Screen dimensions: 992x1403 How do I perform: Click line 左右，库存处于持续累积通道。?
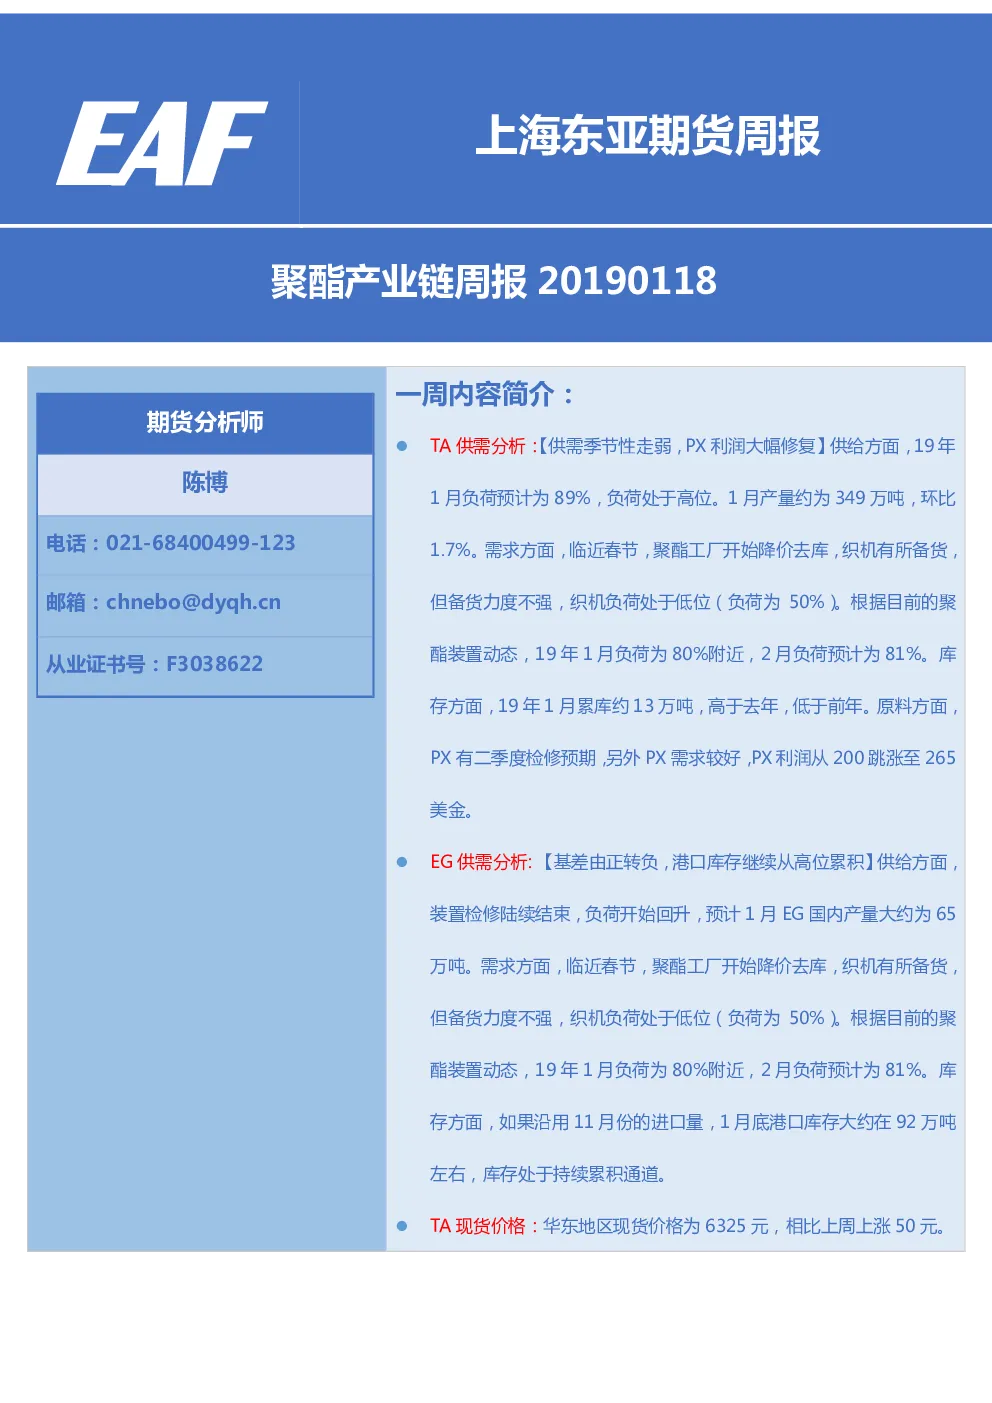(x=549, y=1174)
